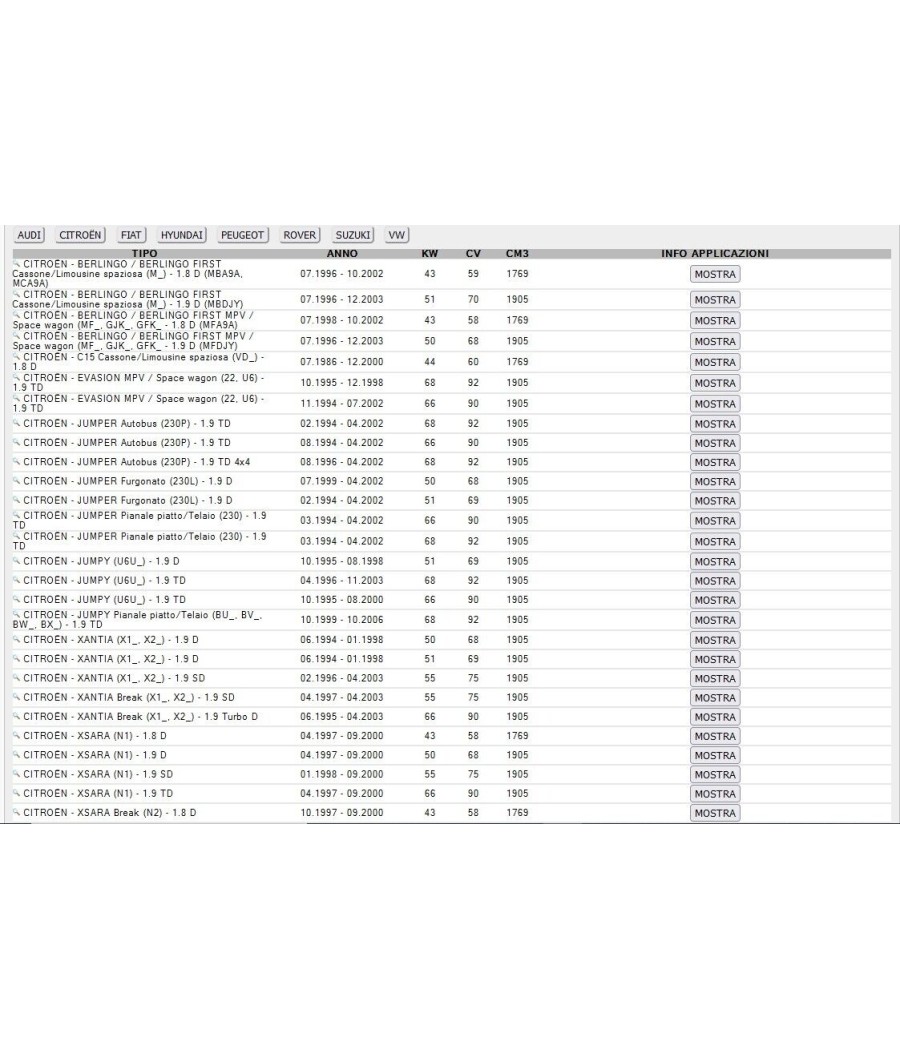Open the ROVER brand tab
Viewport: 900px width, 1050px height.
tap(299, 235)
